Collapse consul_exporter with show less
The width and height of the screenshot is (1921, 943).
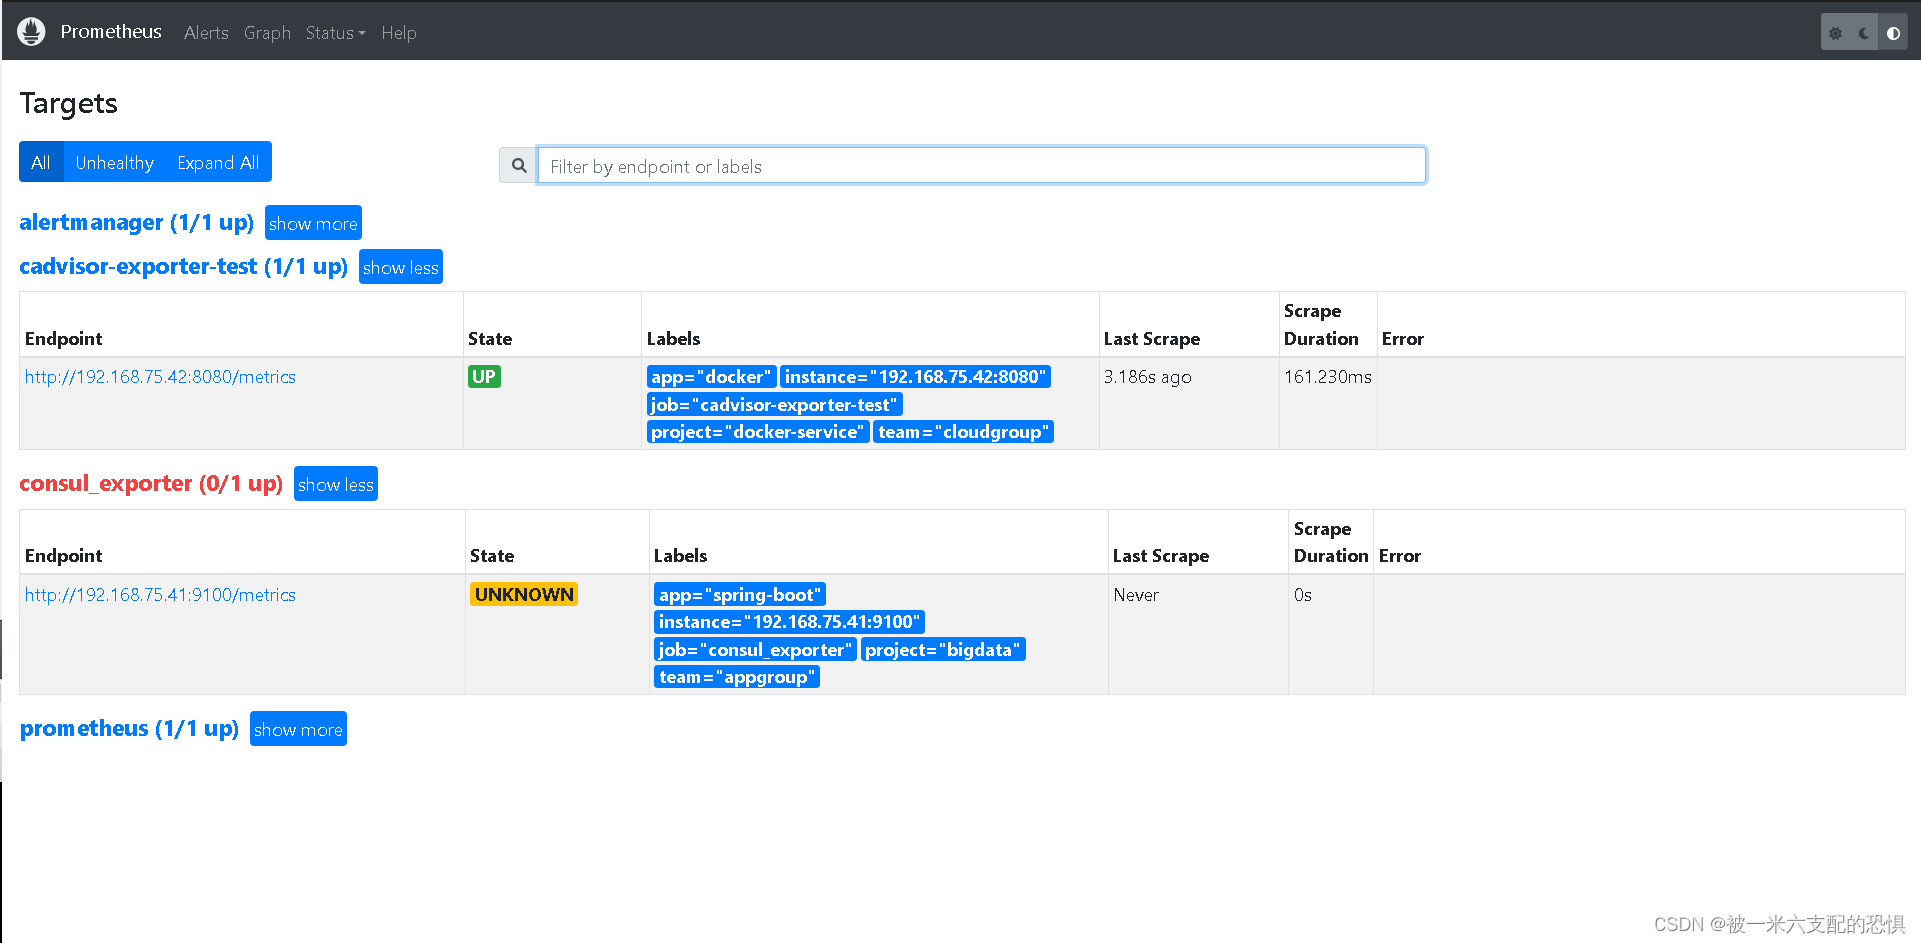[335, 484]
